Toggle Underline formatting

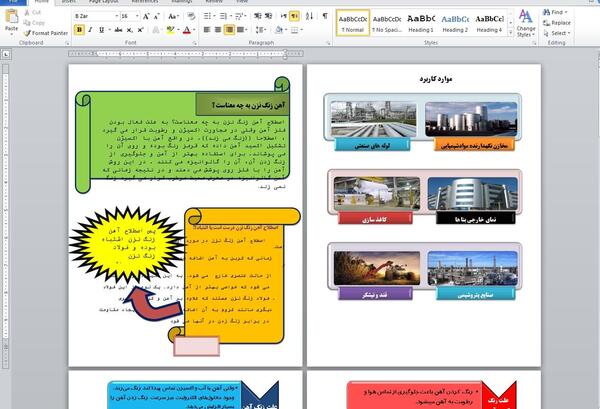(x=103, y=30)
